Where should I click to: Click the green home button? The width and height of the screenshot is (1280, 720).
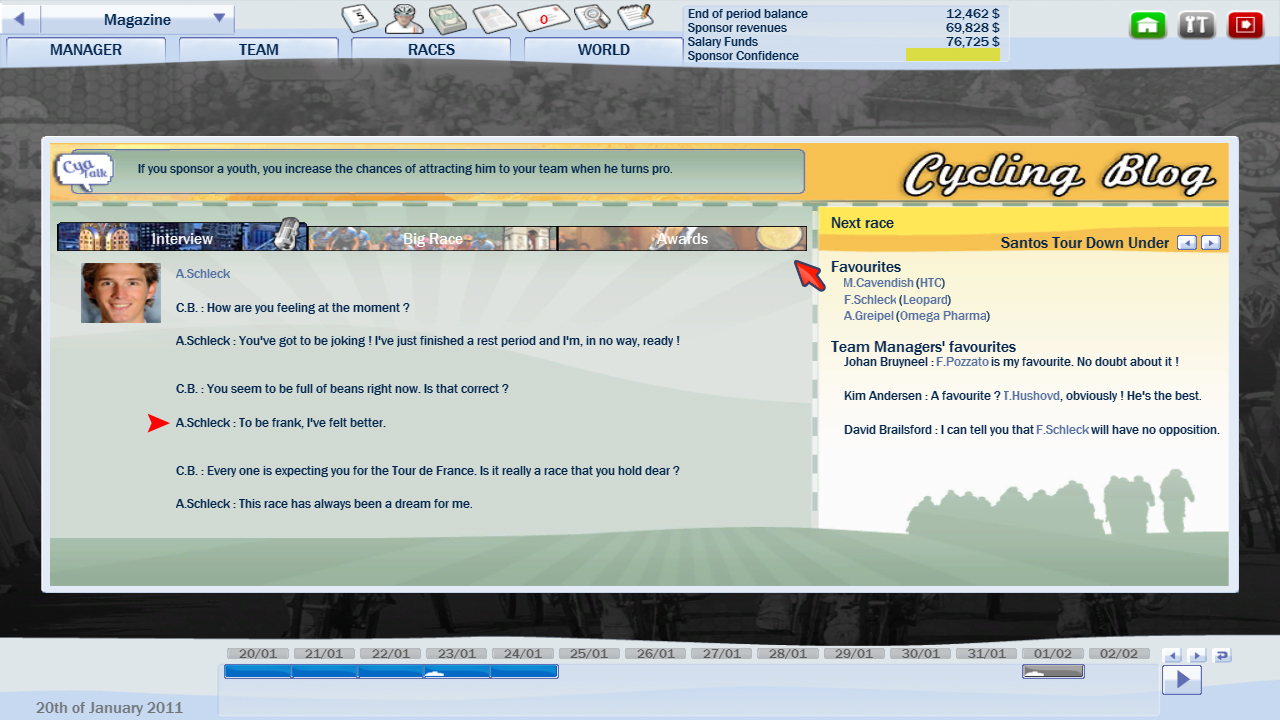click(1148, 25)
